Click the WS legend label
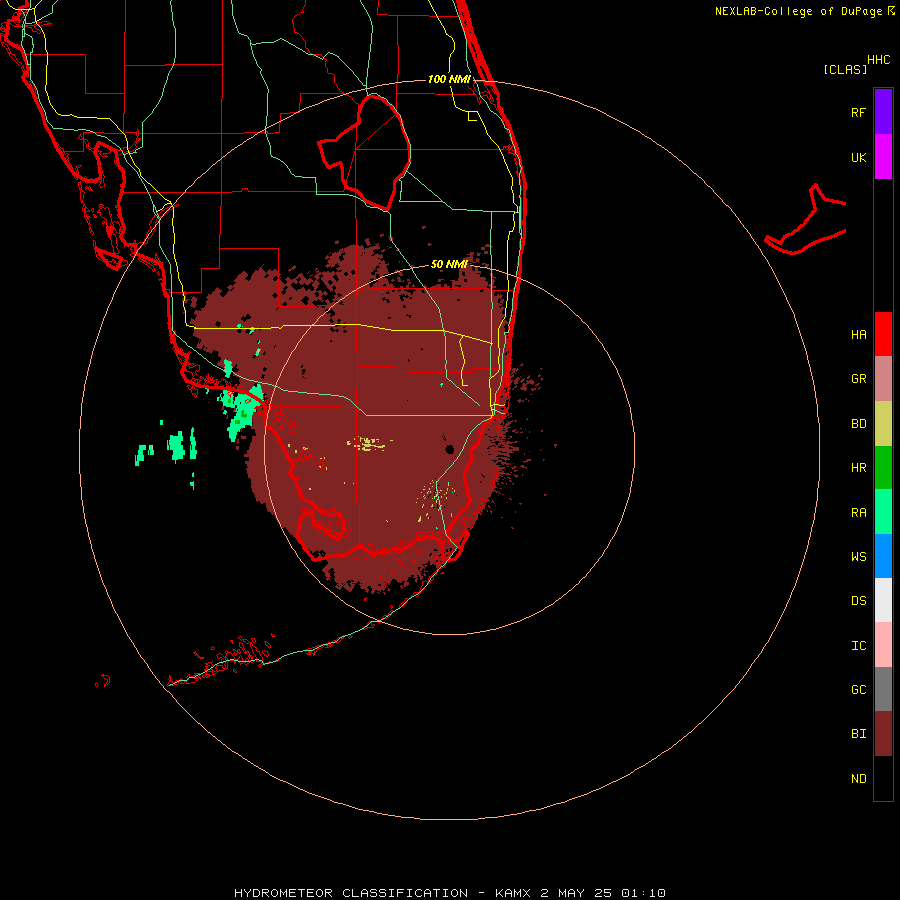The height and width of the screenshot is (900, 900). (858, 557)
